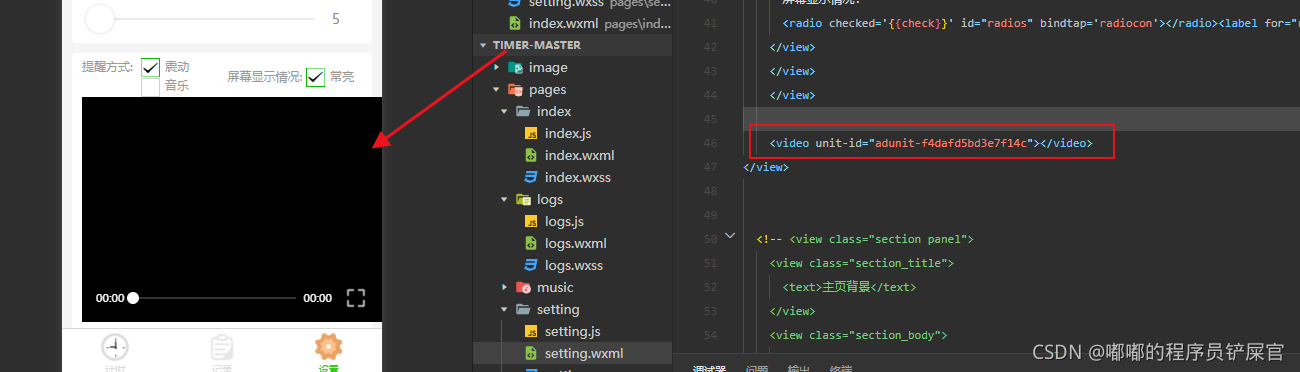Screen dimensions: 1300x372
Task: Click the music folder icon
Action: tap(524, 287)
